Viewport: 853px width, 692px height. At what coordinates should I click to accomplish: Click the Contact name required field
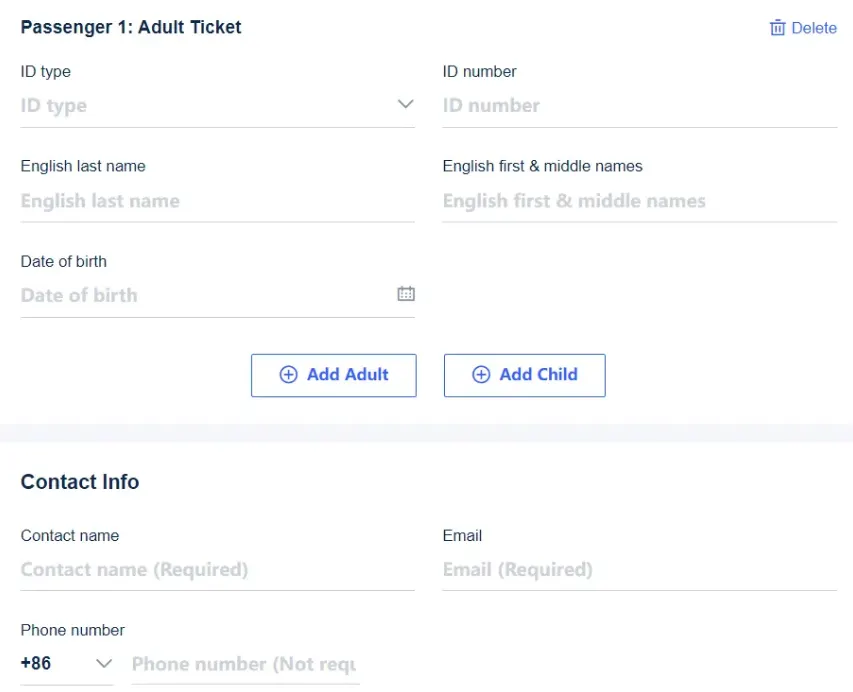click(200, 568)
